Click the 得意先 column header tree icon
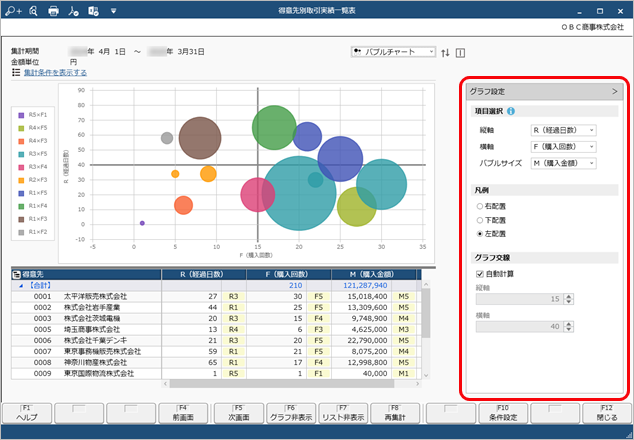 point(17,275)
